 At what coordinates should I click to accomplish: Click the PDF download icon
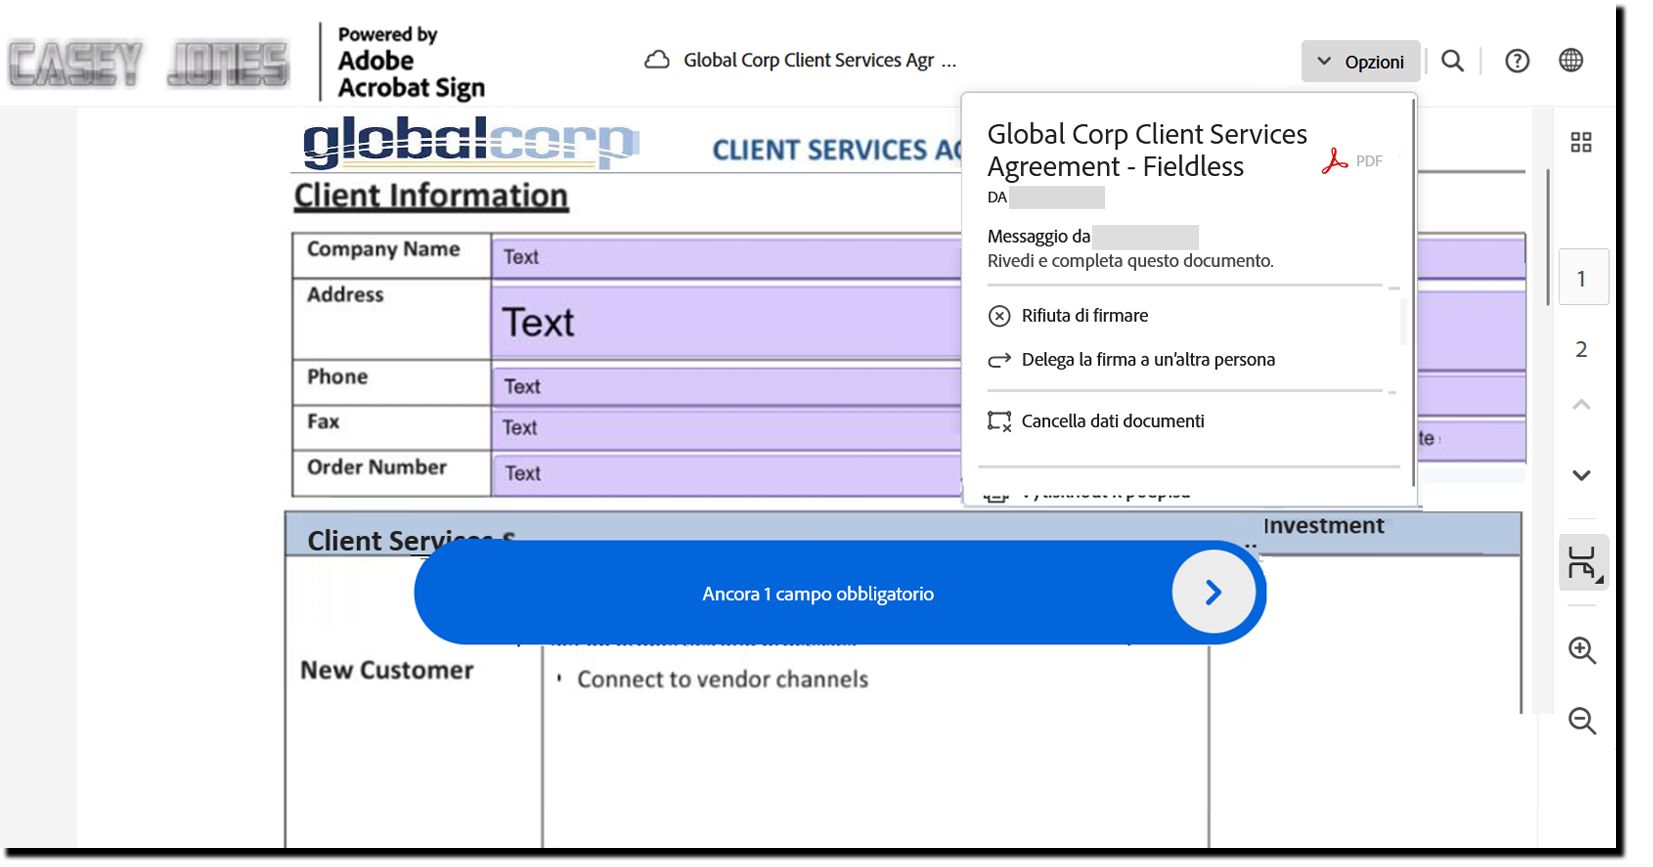point(1351,161)
